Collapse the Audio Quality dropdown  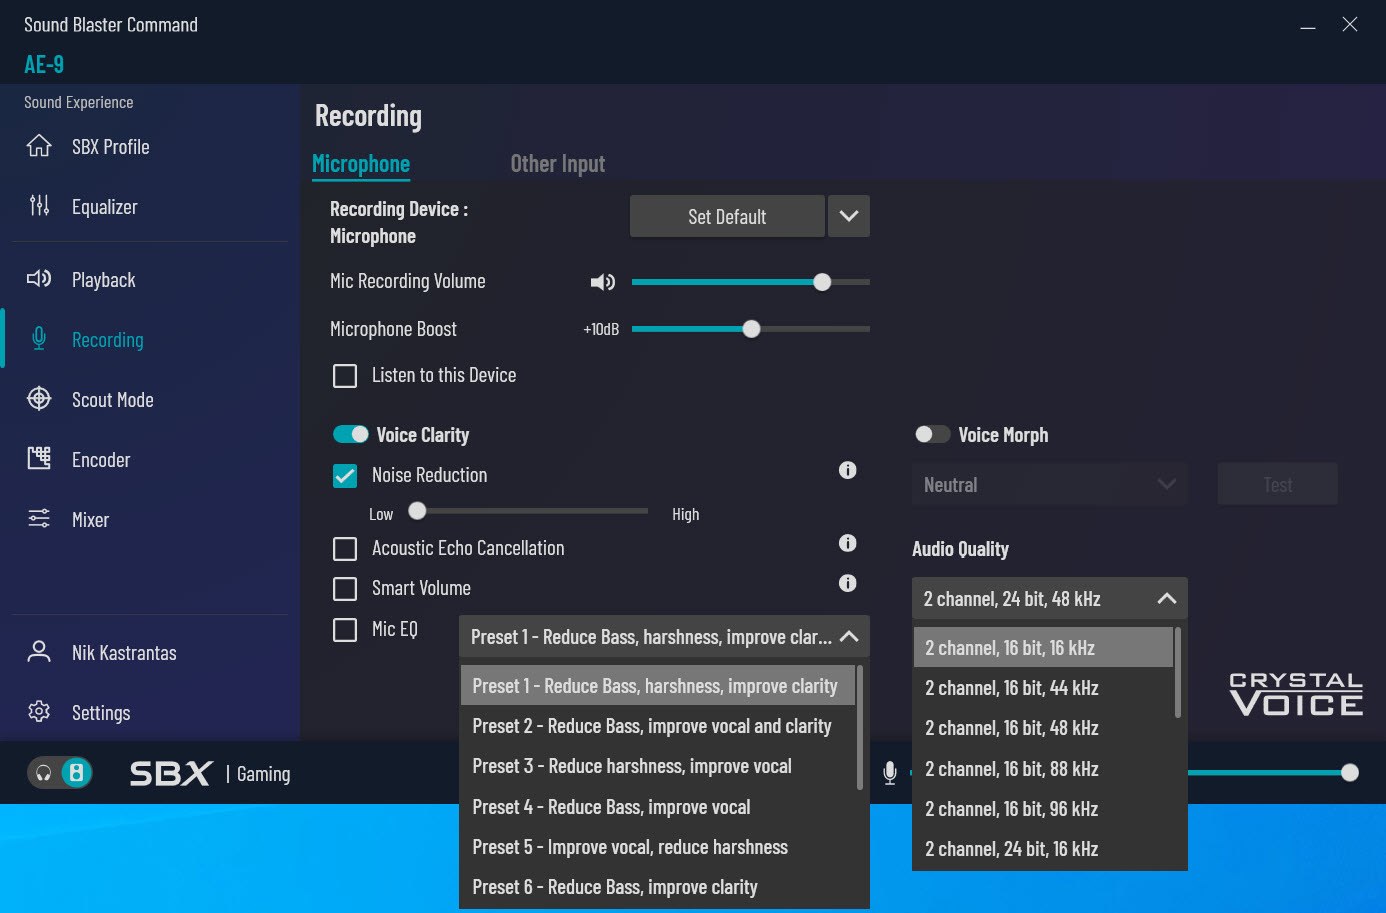coord(1166,598)
